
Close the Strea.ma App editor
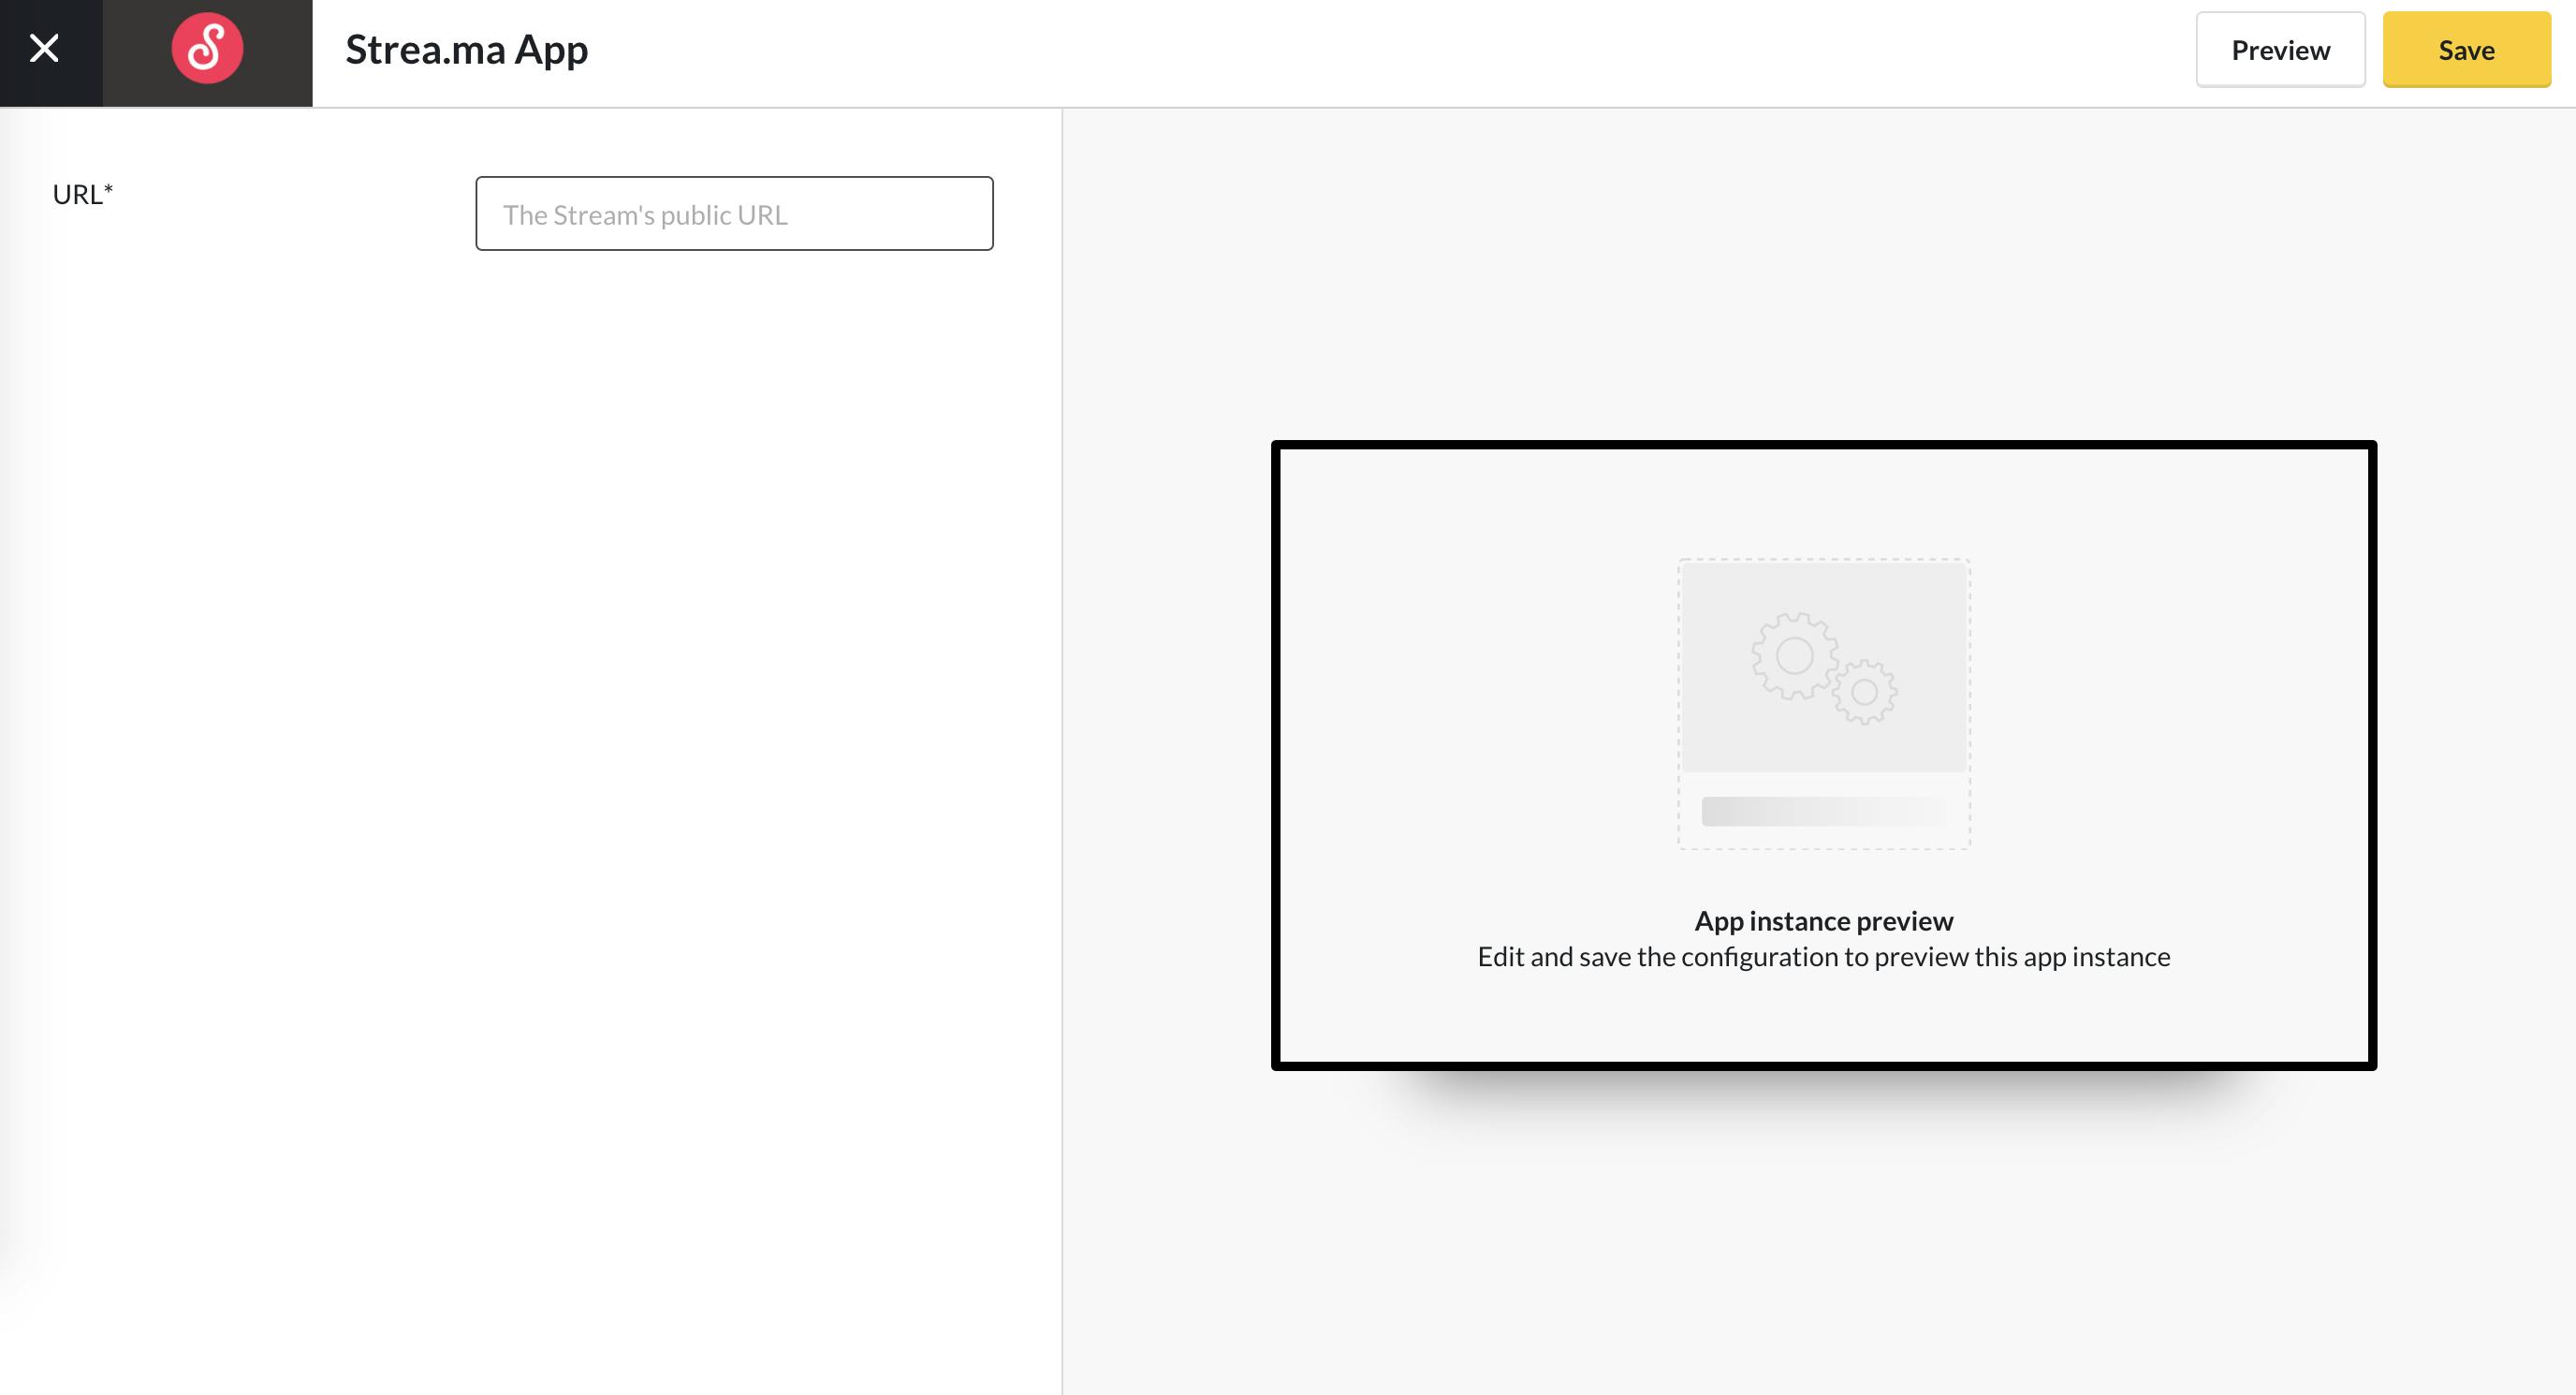click(x=44, y=48)
